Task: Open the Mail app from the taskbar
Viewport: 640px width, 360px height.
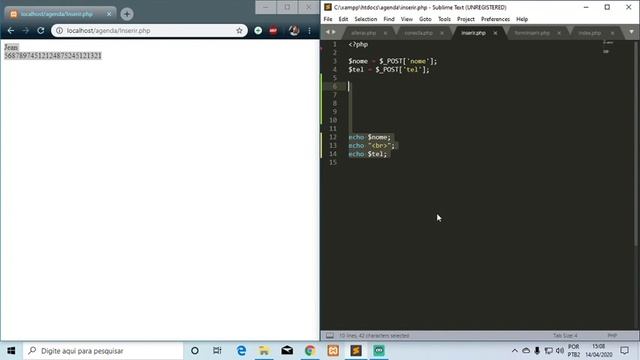Action: [287, 351]
